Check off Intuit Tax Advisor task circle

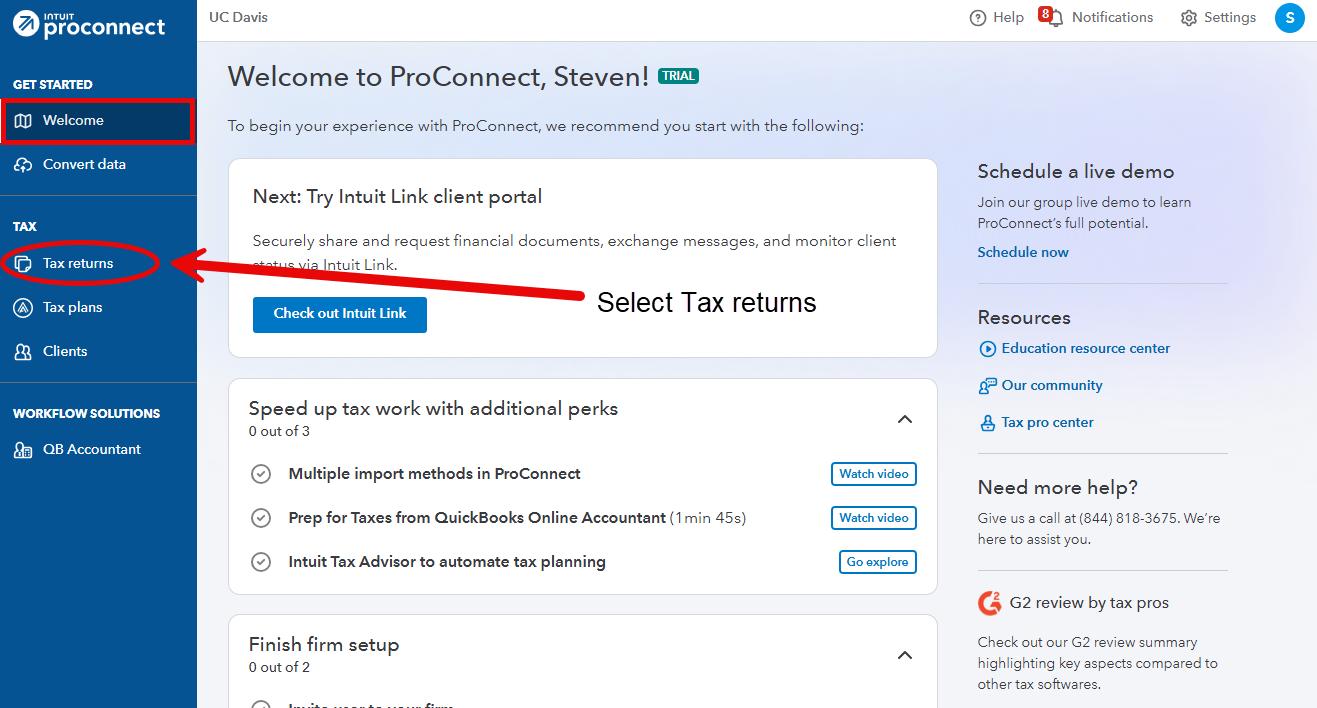tap(261, 562)
